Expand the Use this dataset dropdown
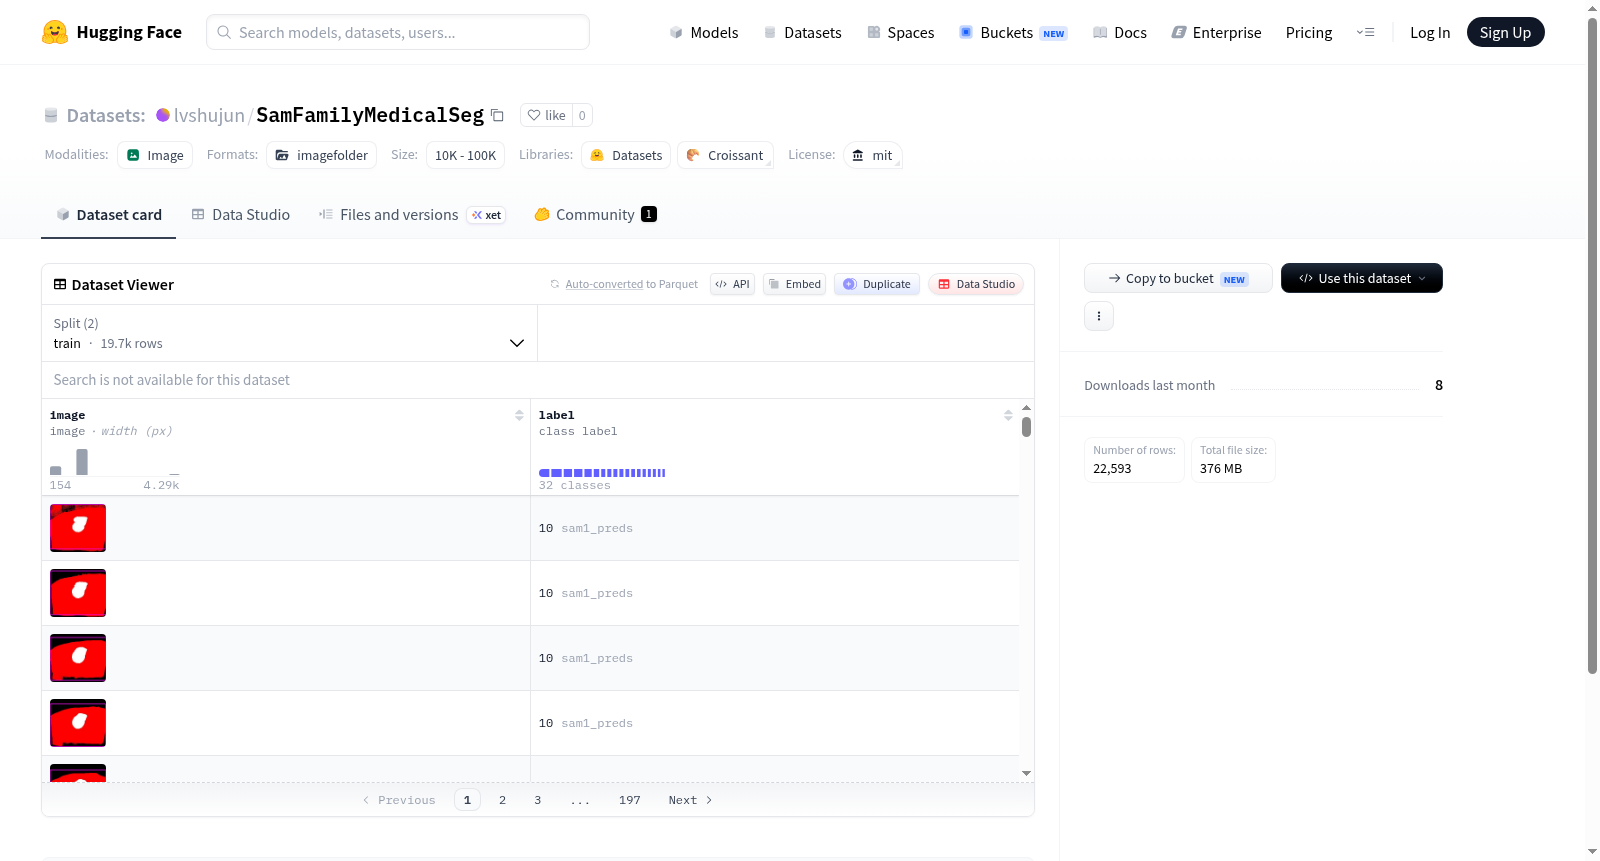The width and height of the screenshot is (1600, 861). coord(1362,278)
